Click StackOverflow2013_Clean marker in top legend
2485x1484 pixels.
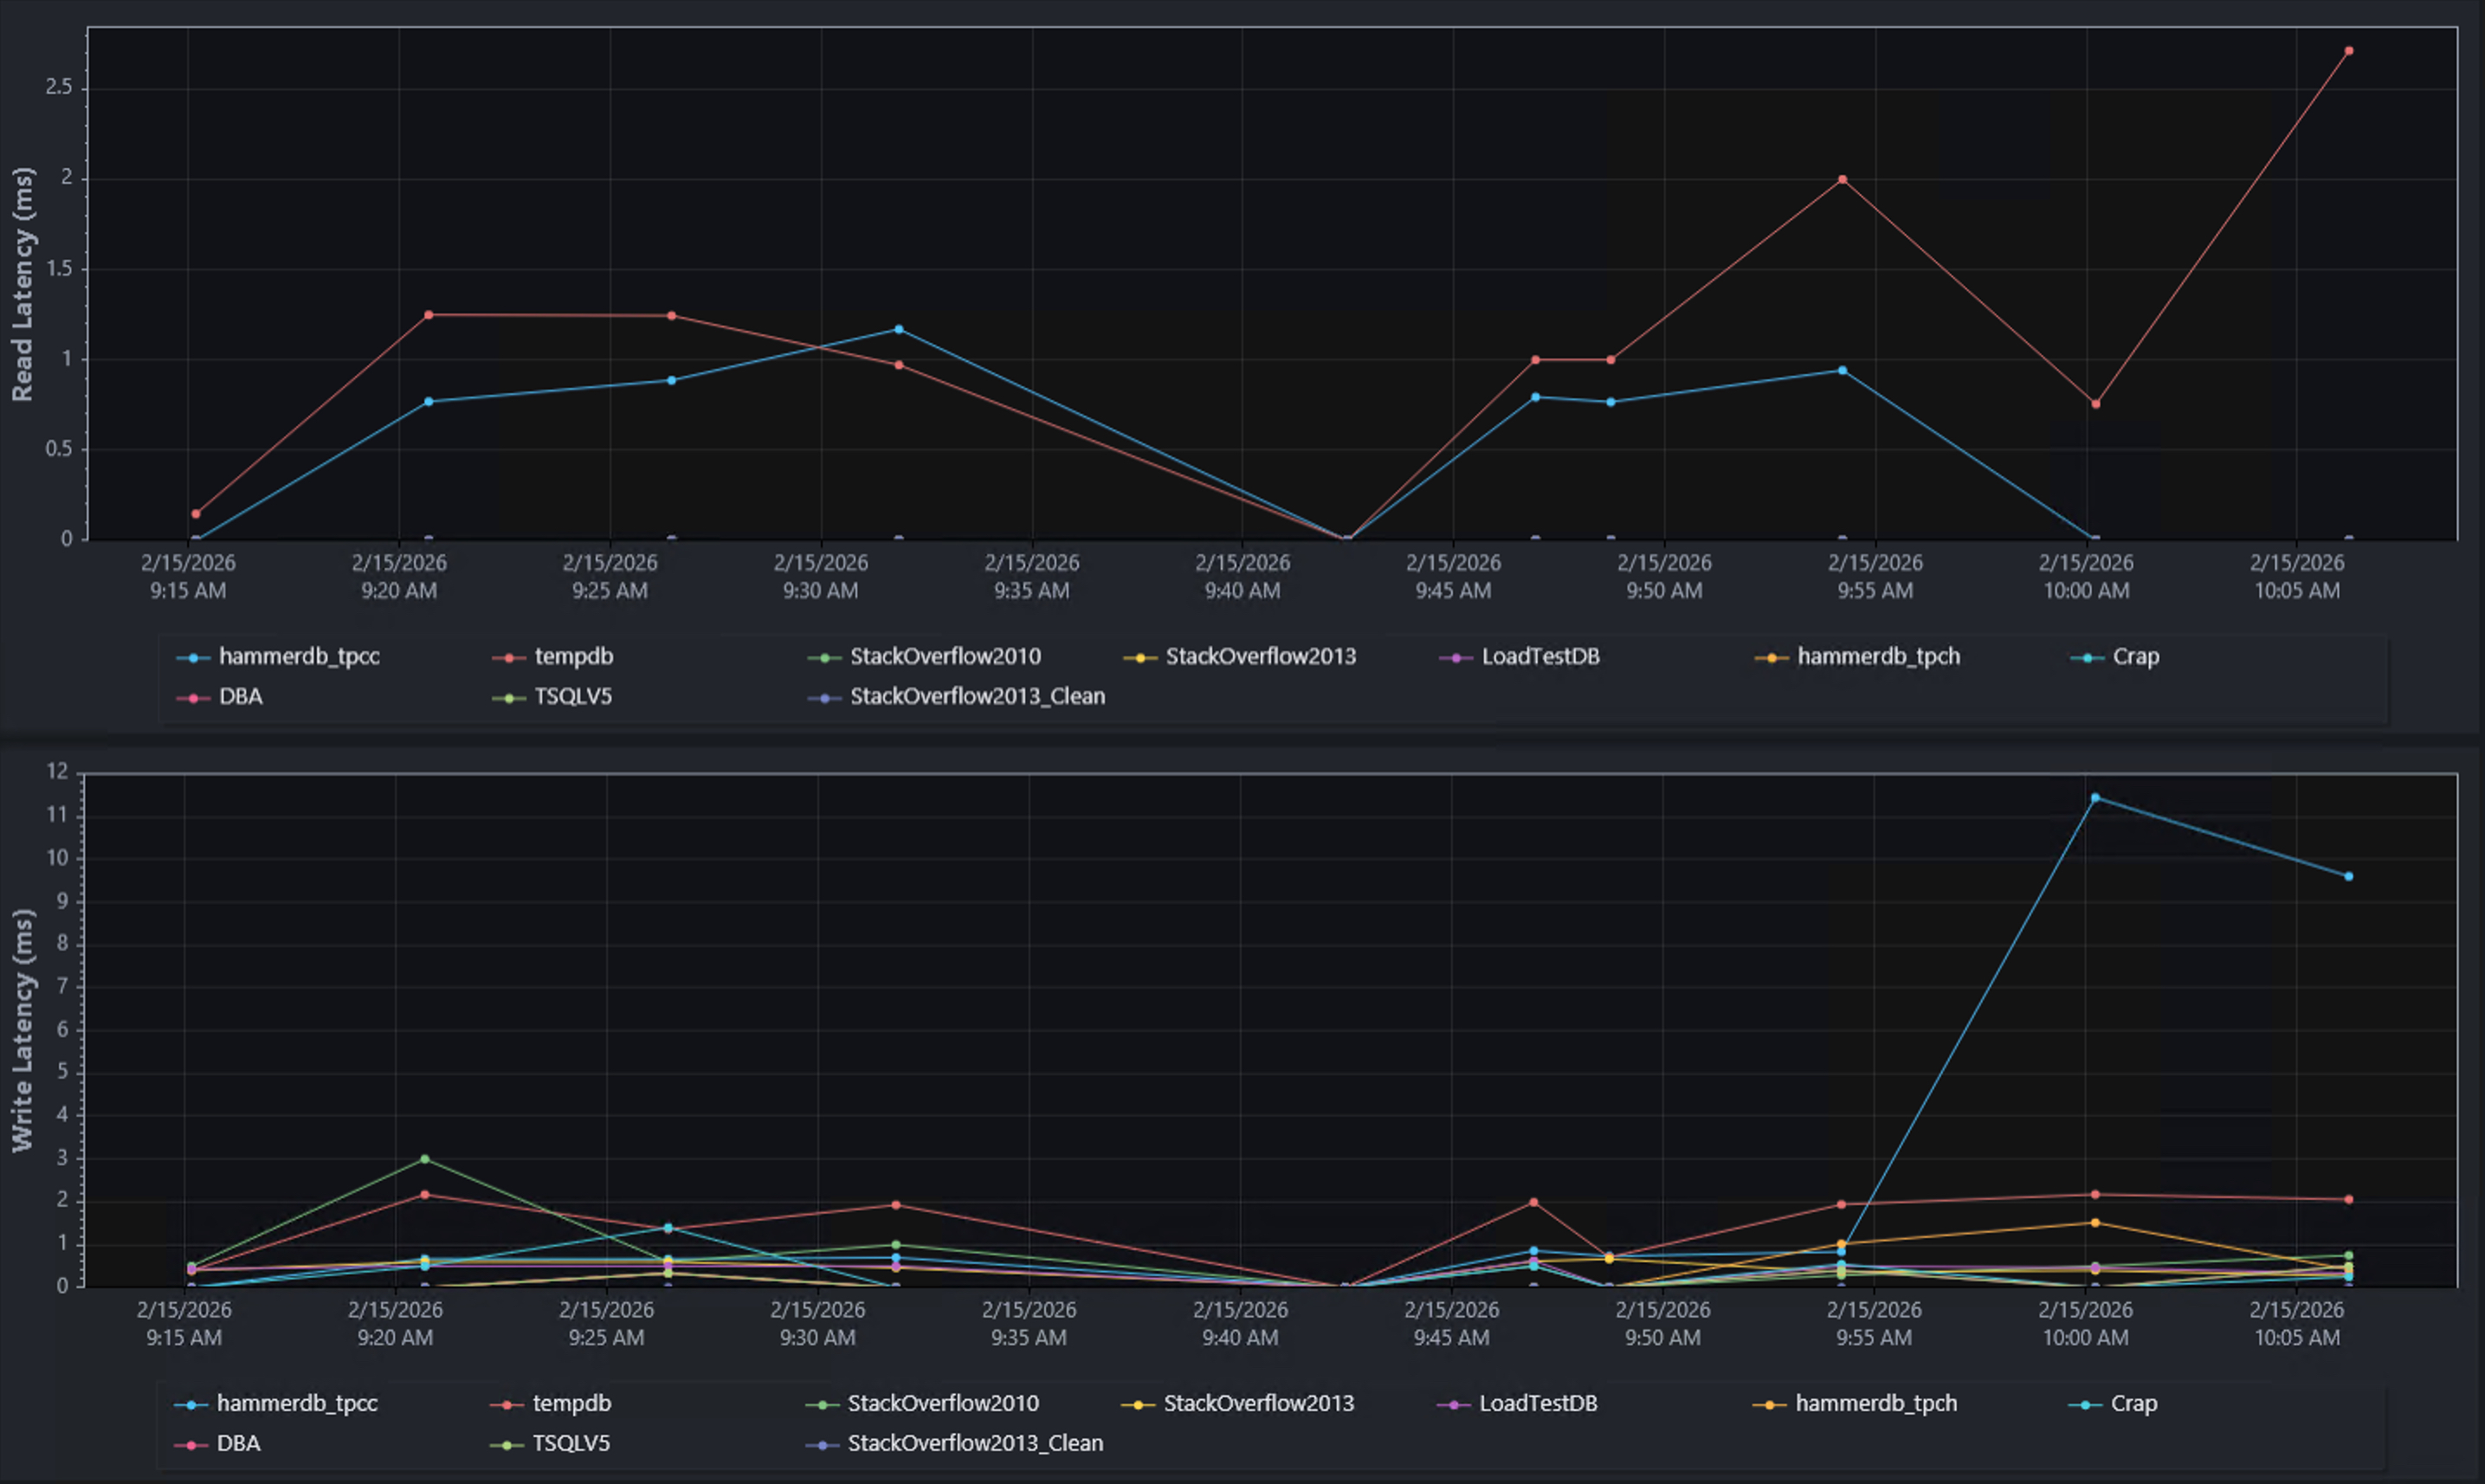point(824,698)
